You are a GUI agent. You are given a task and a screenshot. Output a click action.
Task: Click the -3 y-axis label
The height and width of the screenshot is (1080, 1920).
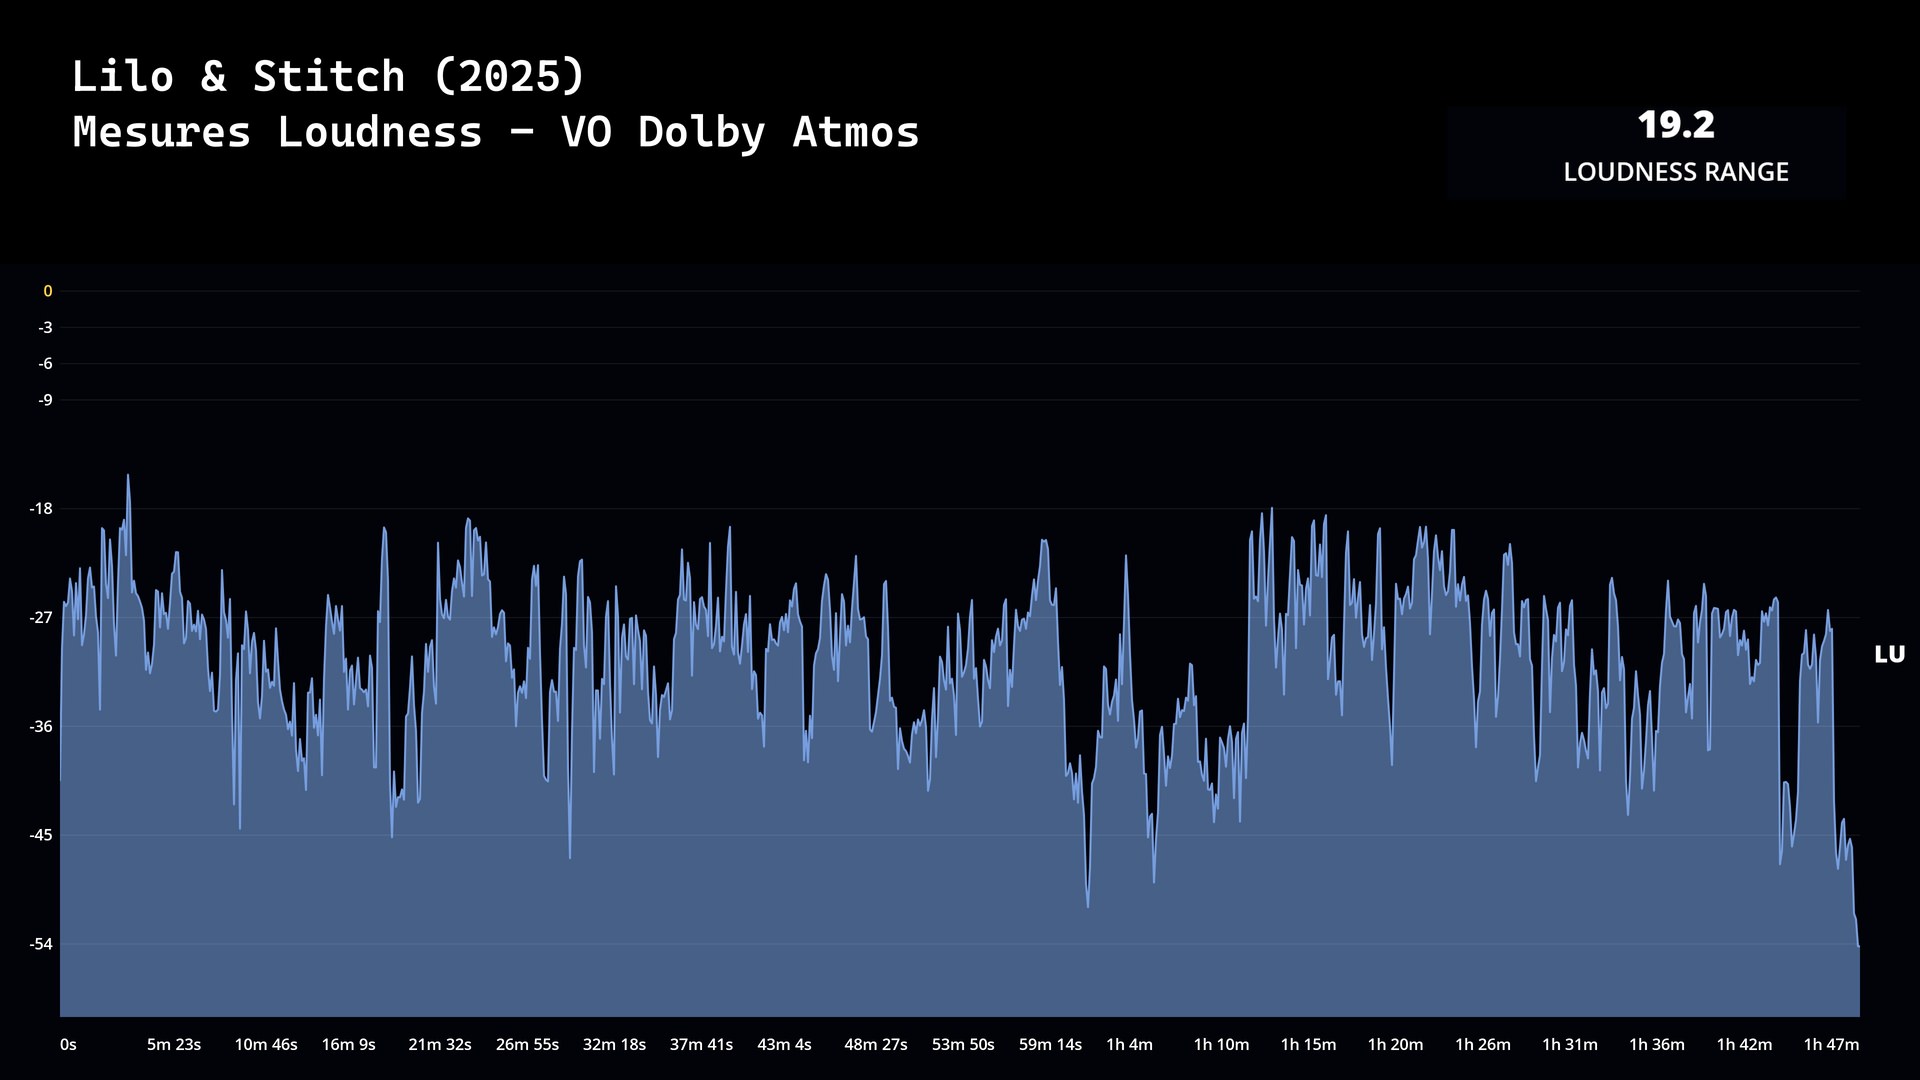[46, 328]
